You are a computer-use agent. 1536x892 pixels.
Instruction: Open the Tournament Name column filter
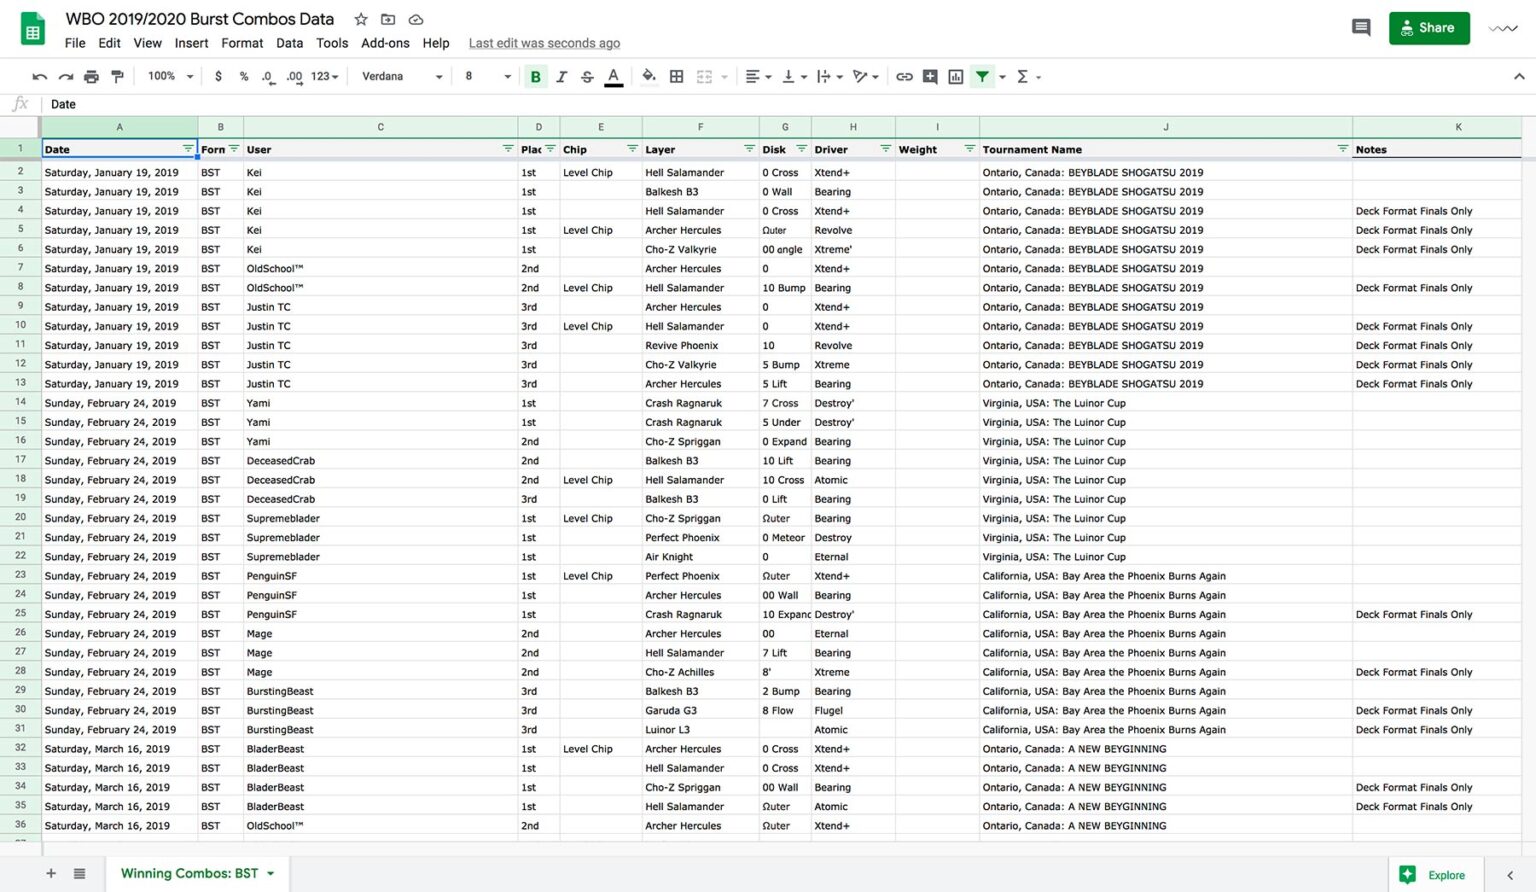(x=1342, y=149)
